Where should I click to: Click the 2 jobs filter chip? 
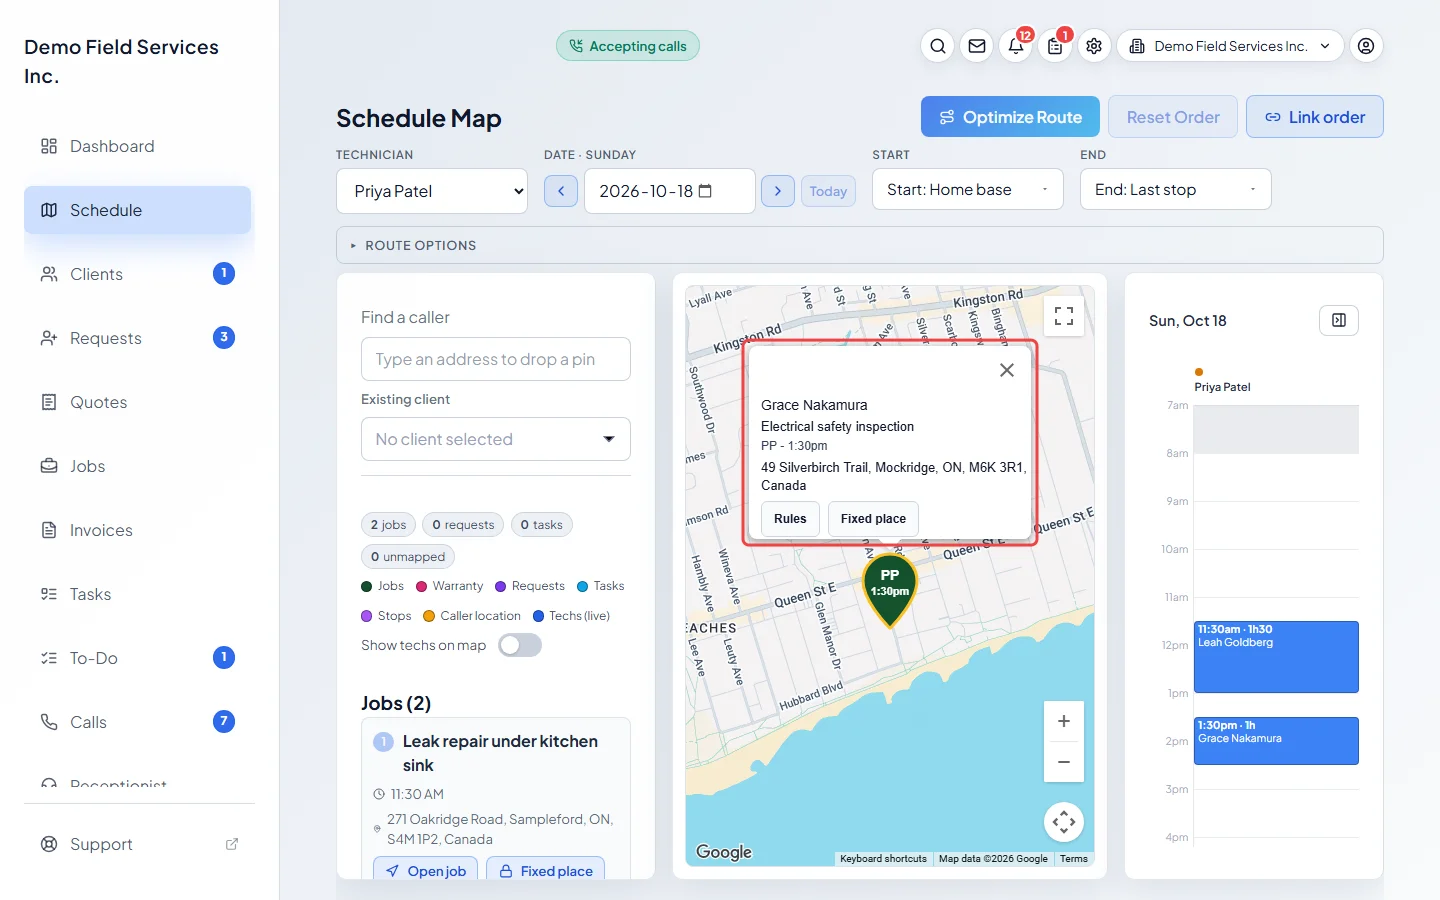pos(388,525)
